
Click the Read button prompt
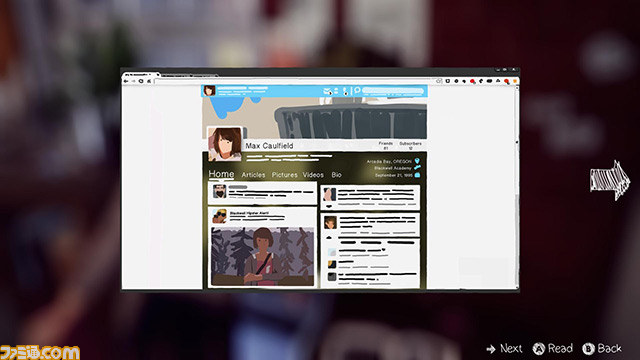tap(553, 349)
